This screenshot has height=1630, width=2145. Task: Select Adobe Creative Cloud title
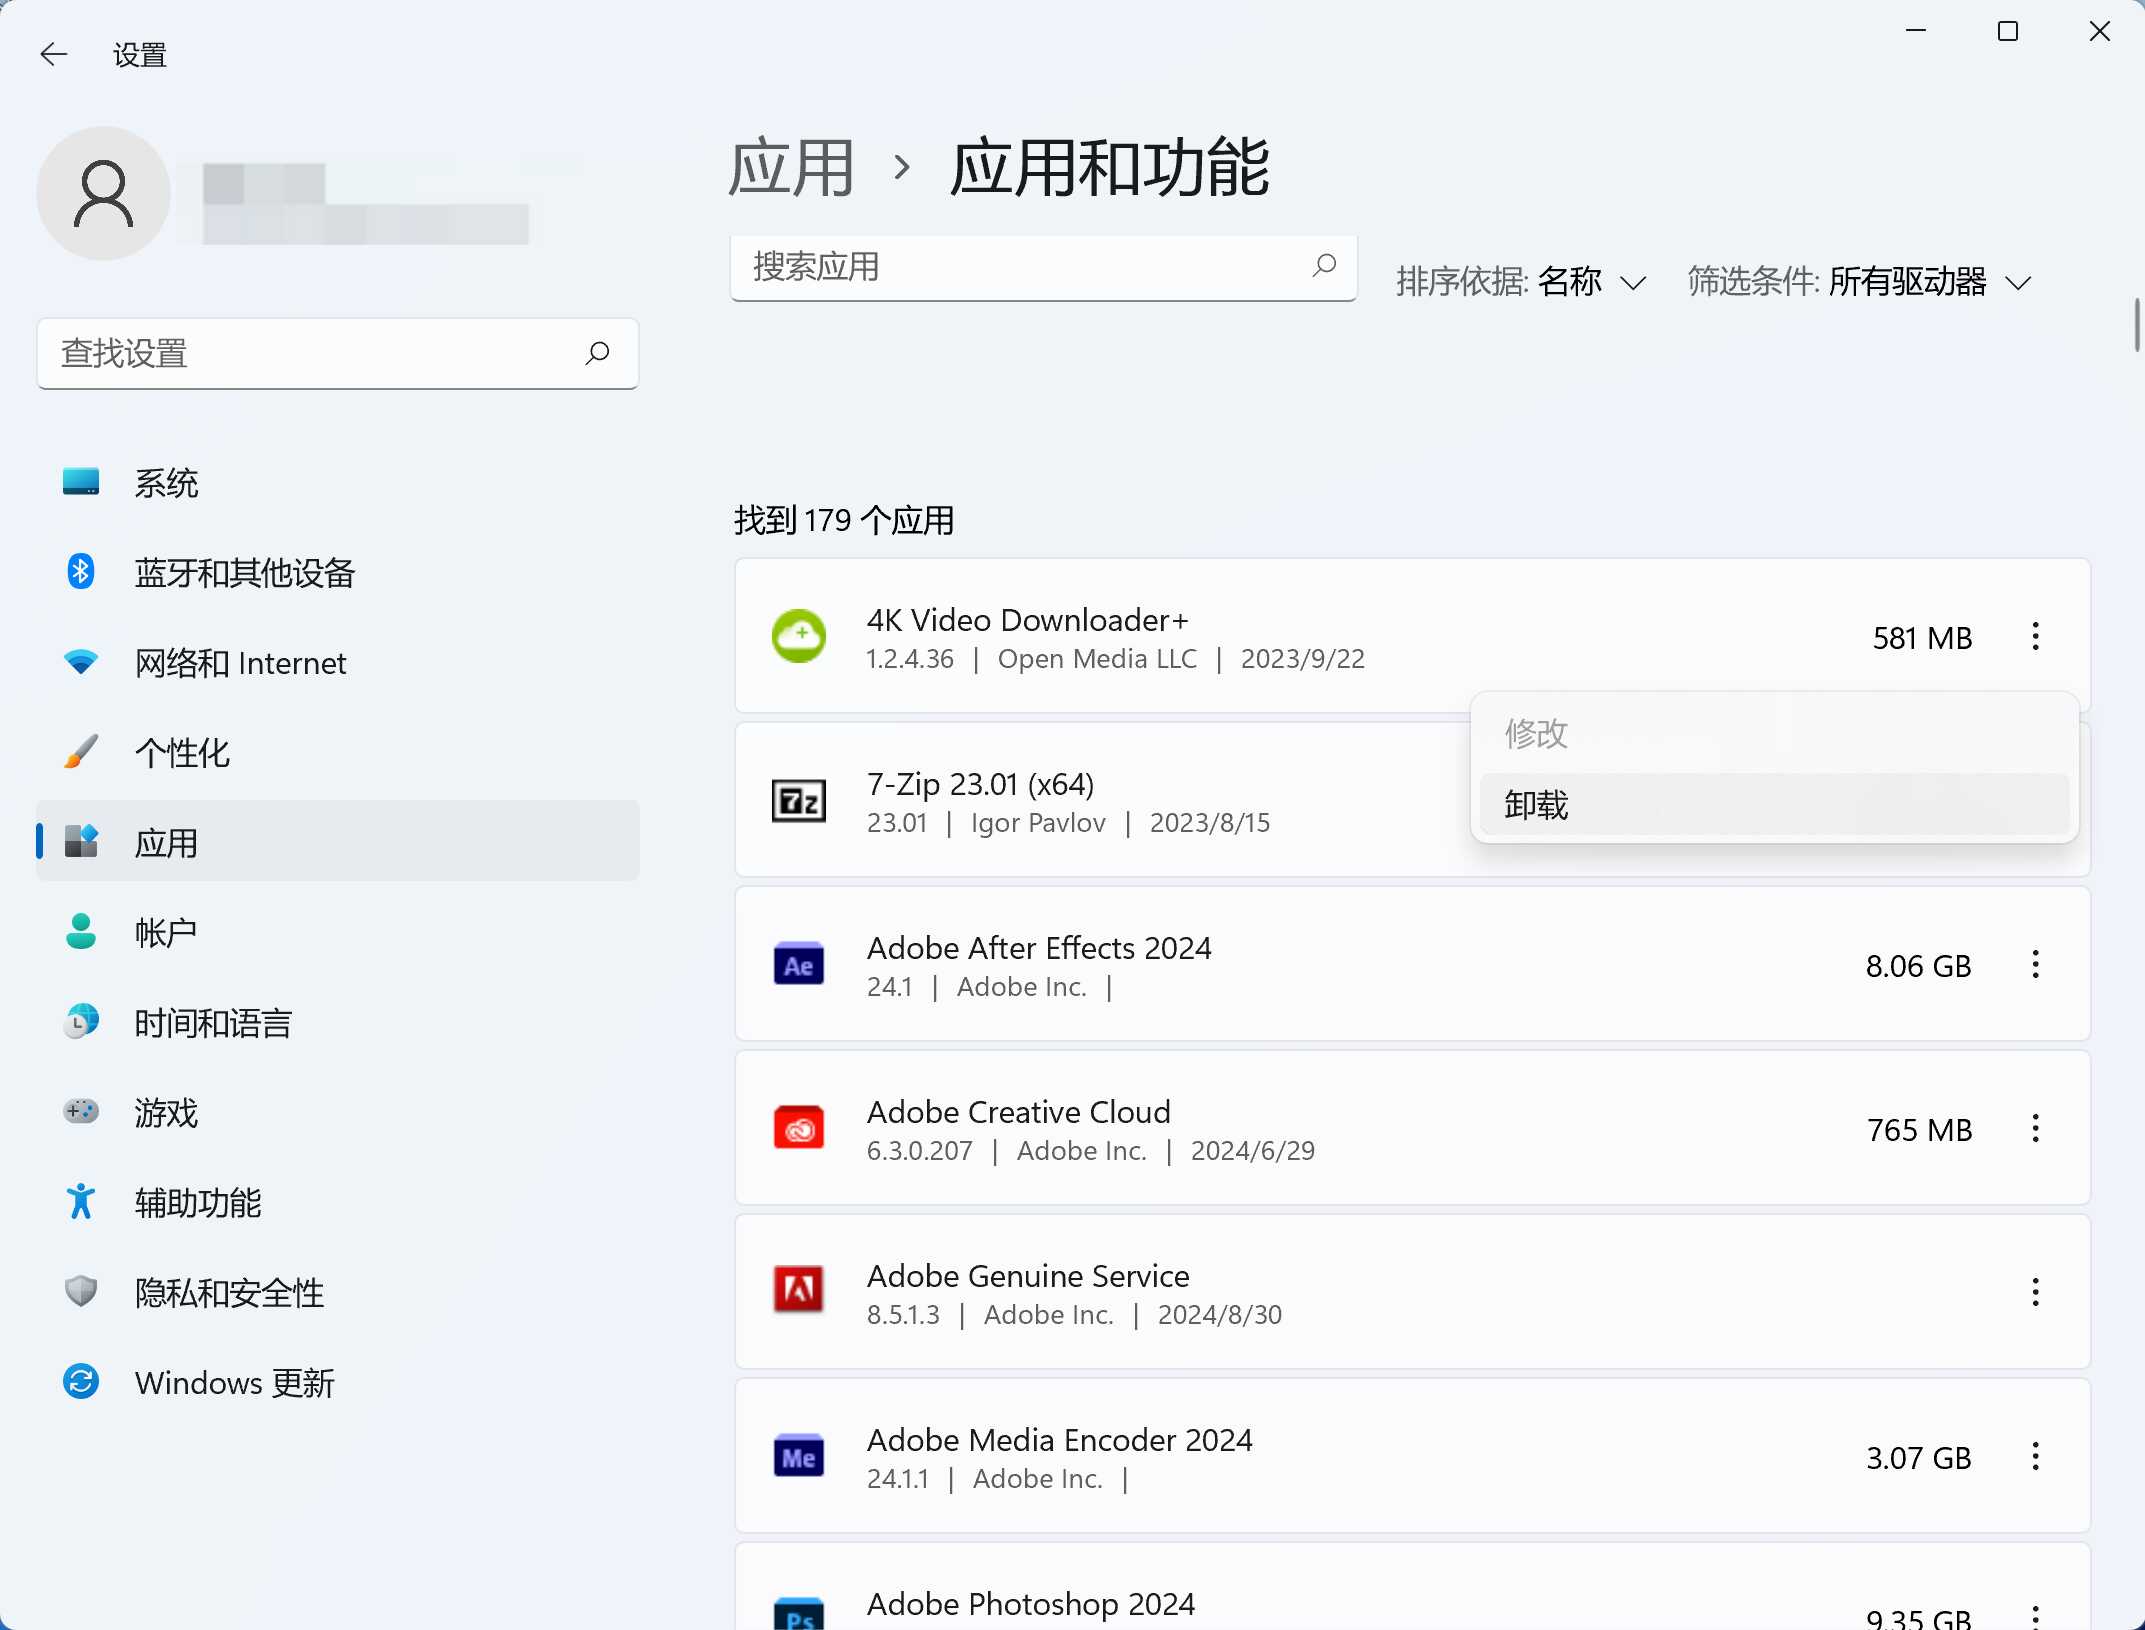[x=1018, y=1112]
